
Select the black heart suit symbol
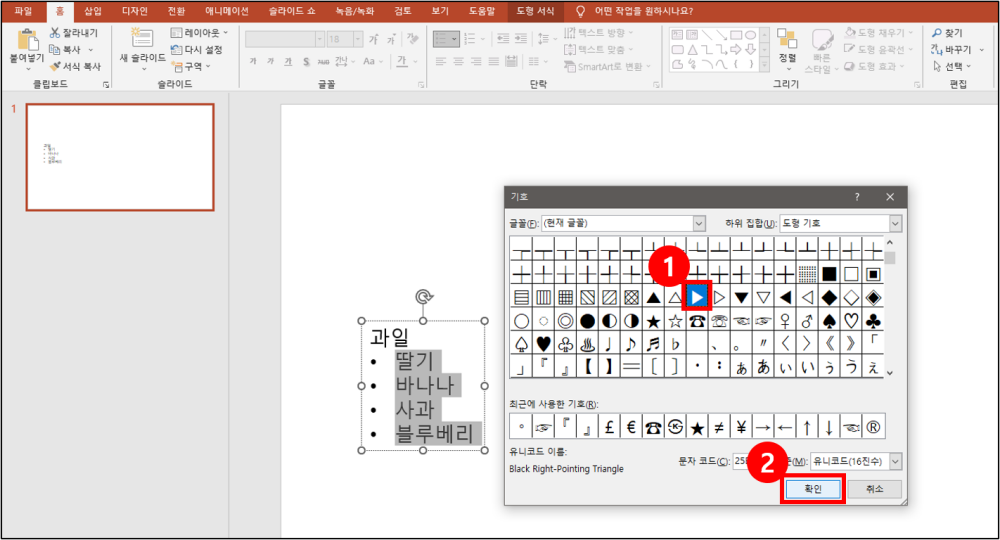pyautogui.click(x=543, y=344)
